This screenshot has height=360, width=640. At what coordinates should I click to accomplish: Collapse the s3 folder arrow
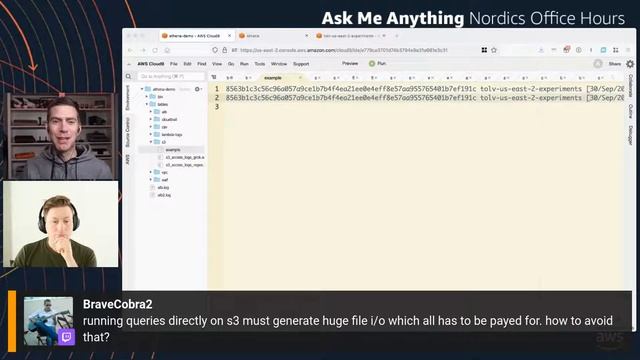[x=151, y=142]
